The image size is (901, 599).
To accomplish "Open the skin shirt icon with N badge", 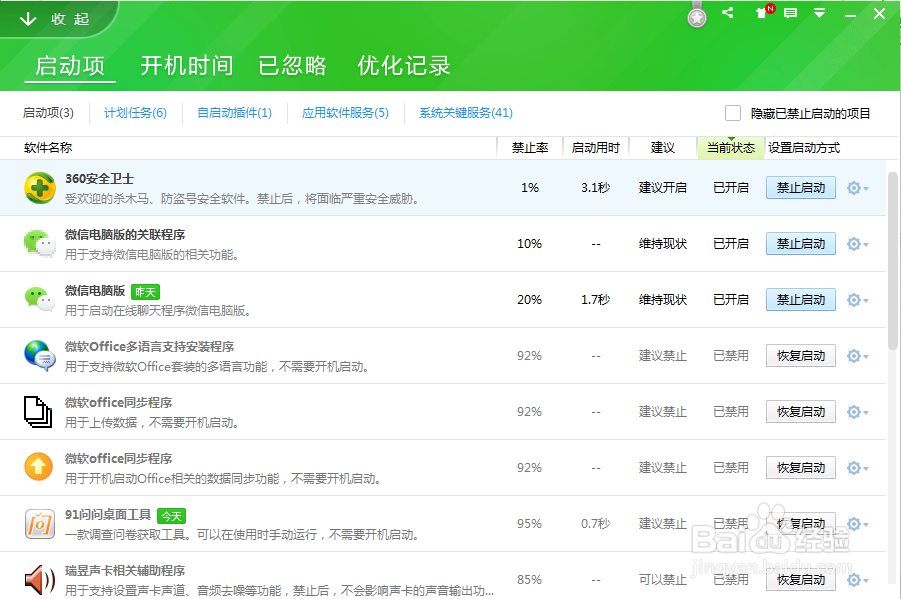I will tap(764, 11).
